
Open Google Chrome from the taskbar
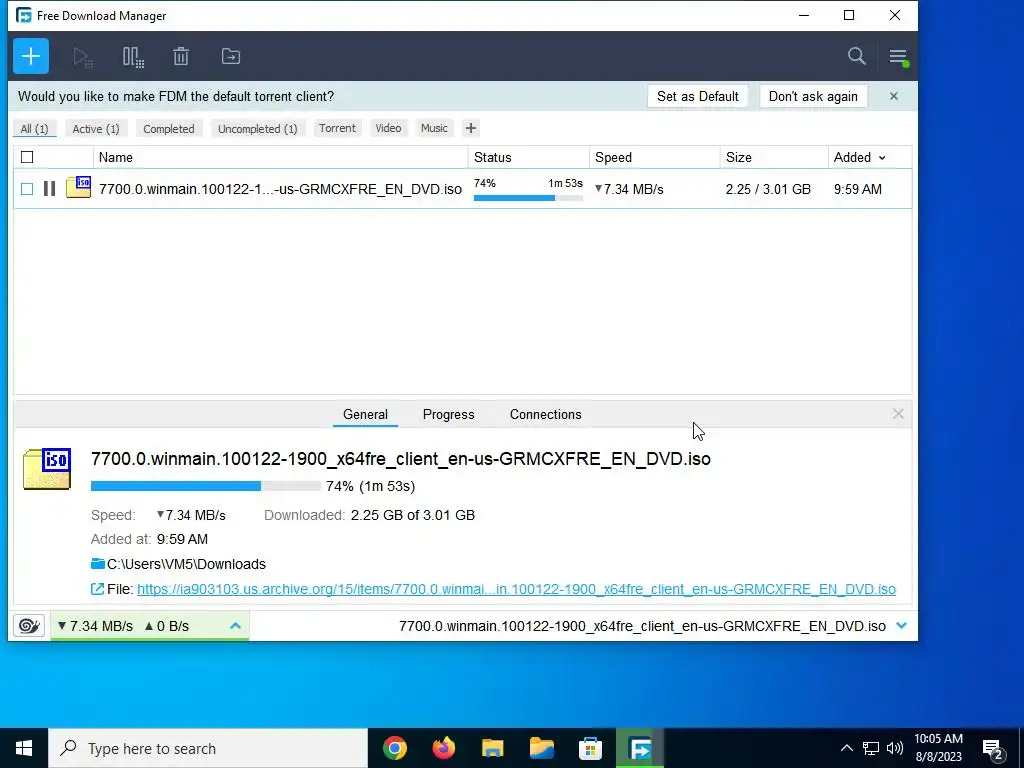point(394,748)
